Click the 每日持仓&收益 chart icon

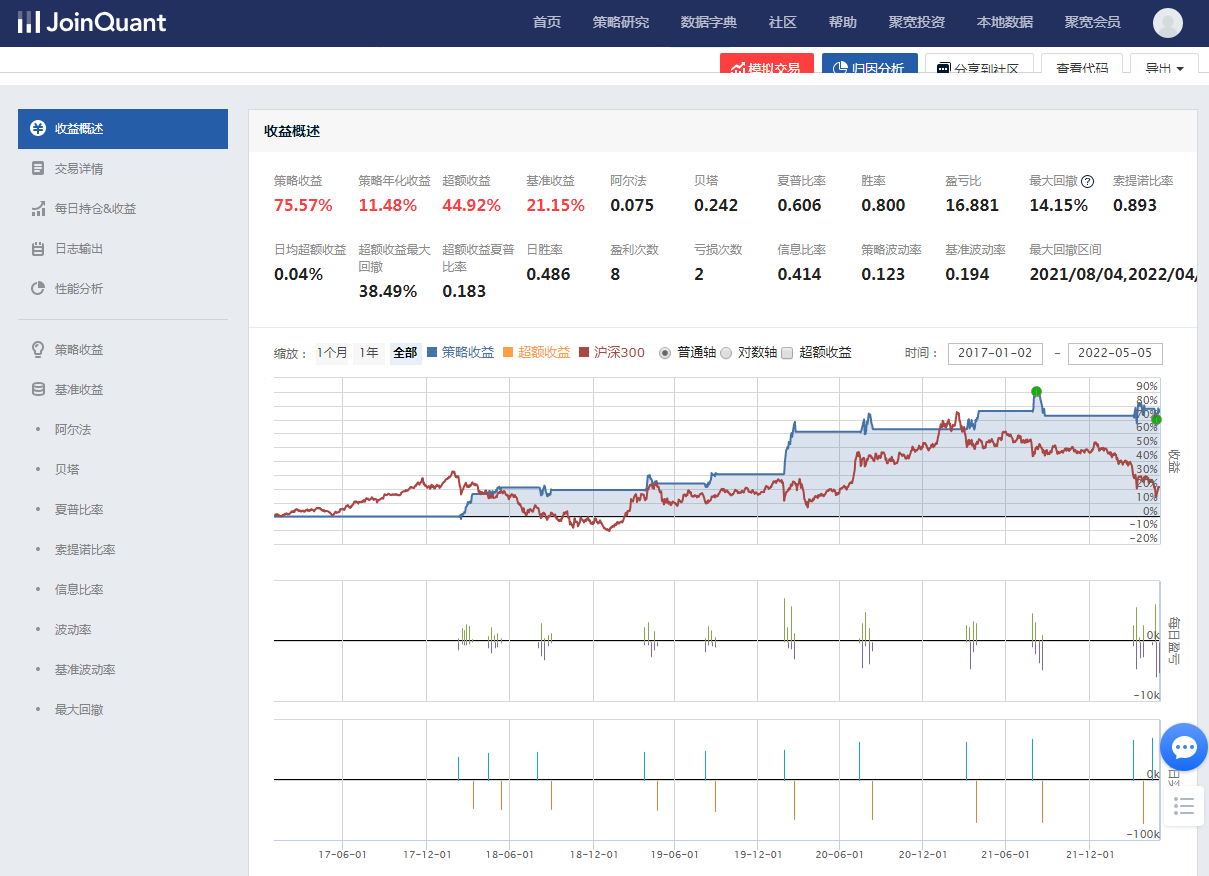(x=38, y=209)
